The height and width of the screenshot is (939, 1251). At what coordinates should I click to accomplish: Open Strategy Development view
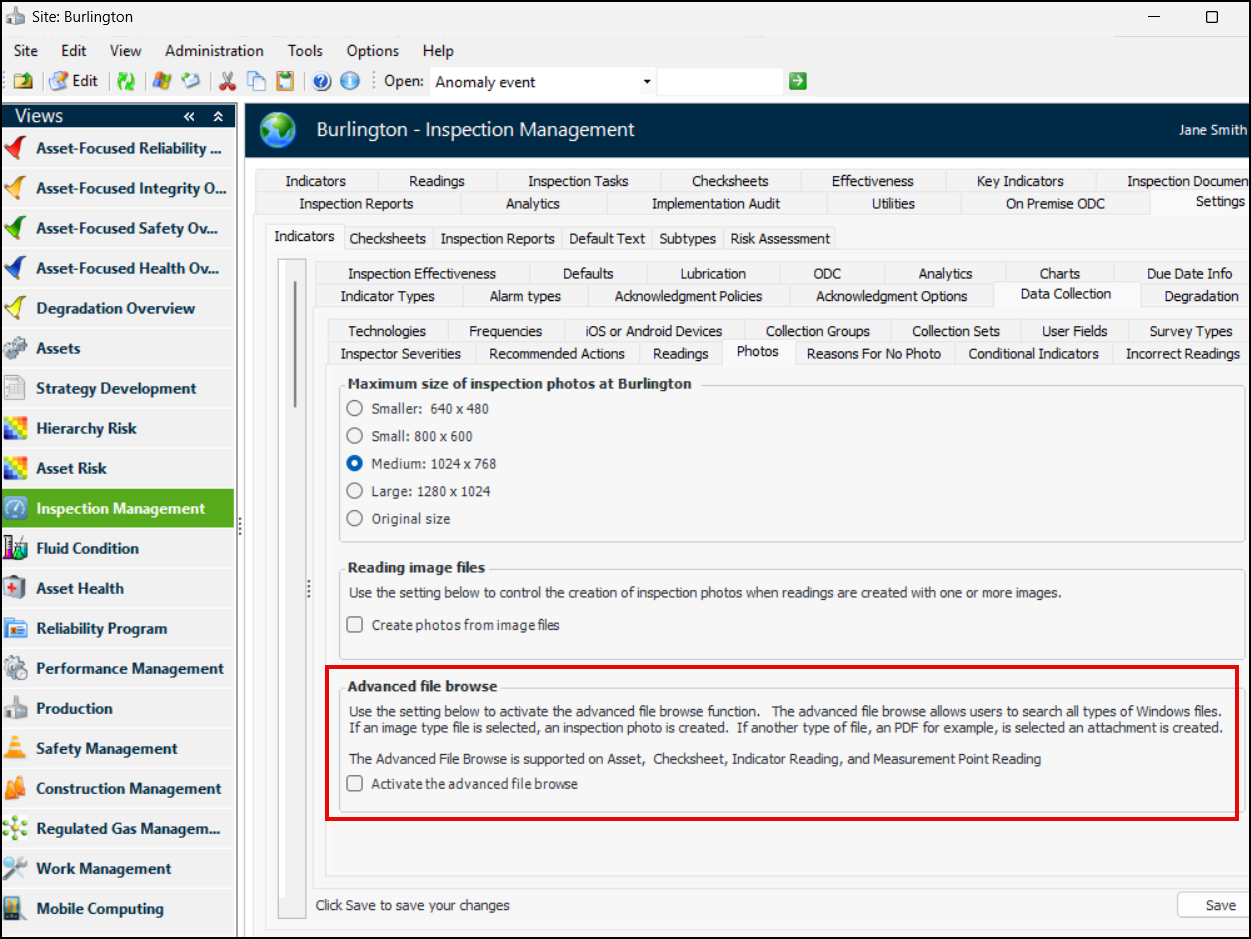coord(118,388)
